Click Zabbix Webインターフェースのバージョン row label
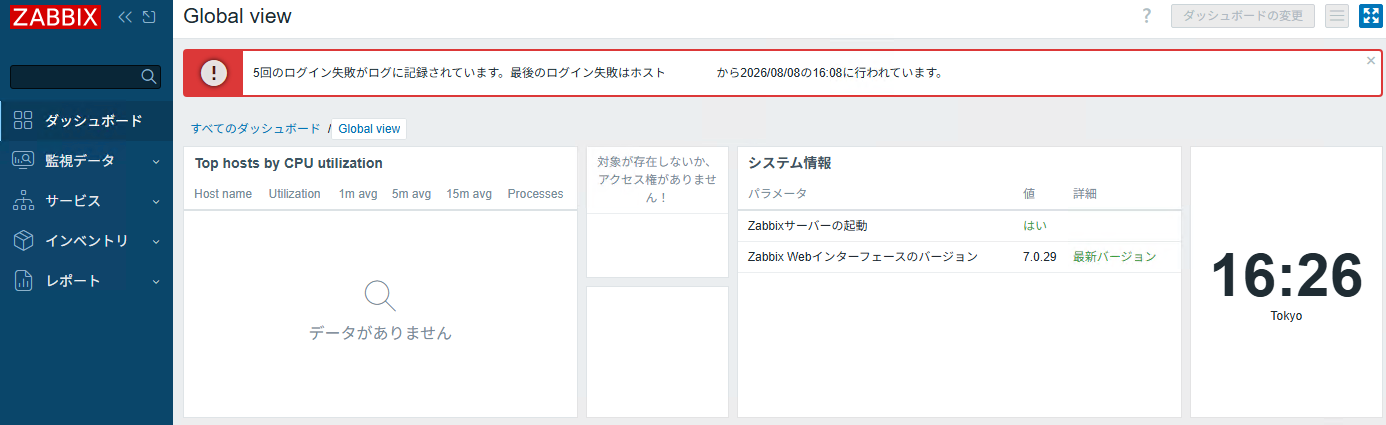The width and height of the screenshot is (1386, 425). coord(863,257)
